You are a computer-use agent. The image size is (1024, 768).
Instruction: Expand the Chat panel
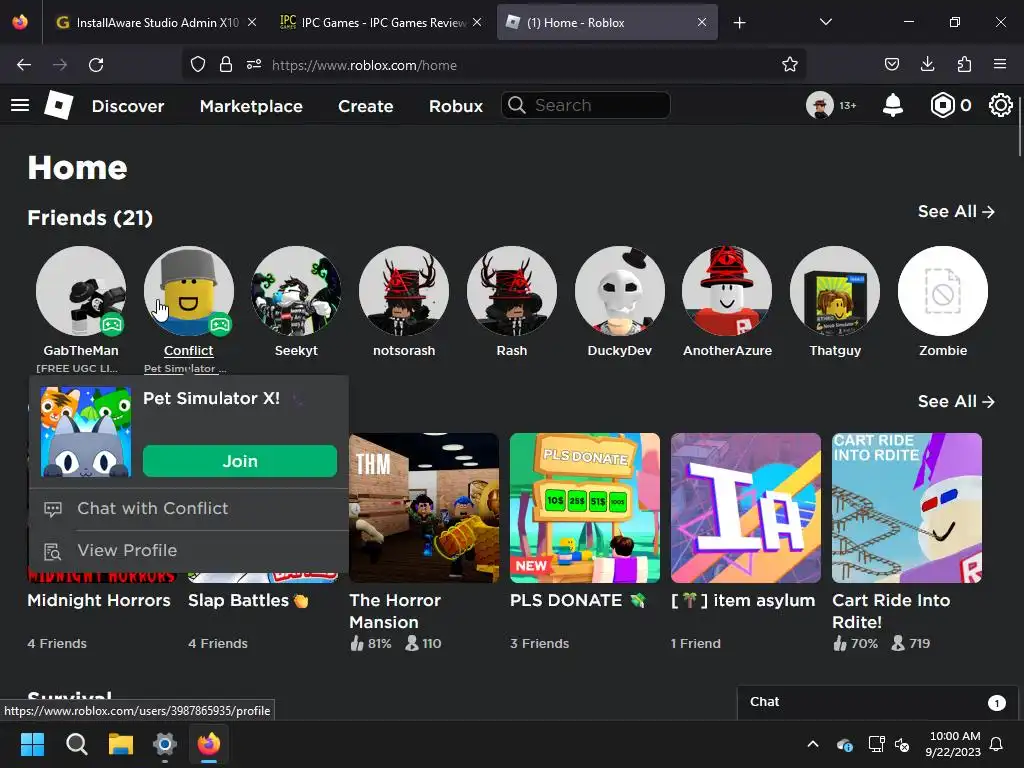tap(877, 702)
